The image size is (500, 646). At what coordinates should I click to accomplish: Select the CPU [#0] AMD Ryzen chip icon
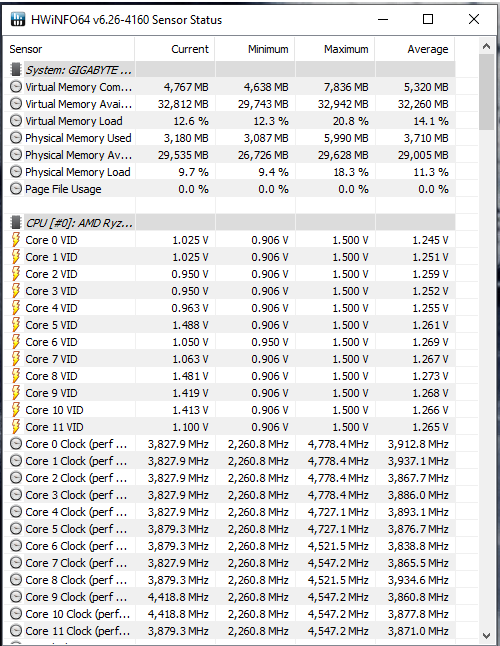(16, 223)
